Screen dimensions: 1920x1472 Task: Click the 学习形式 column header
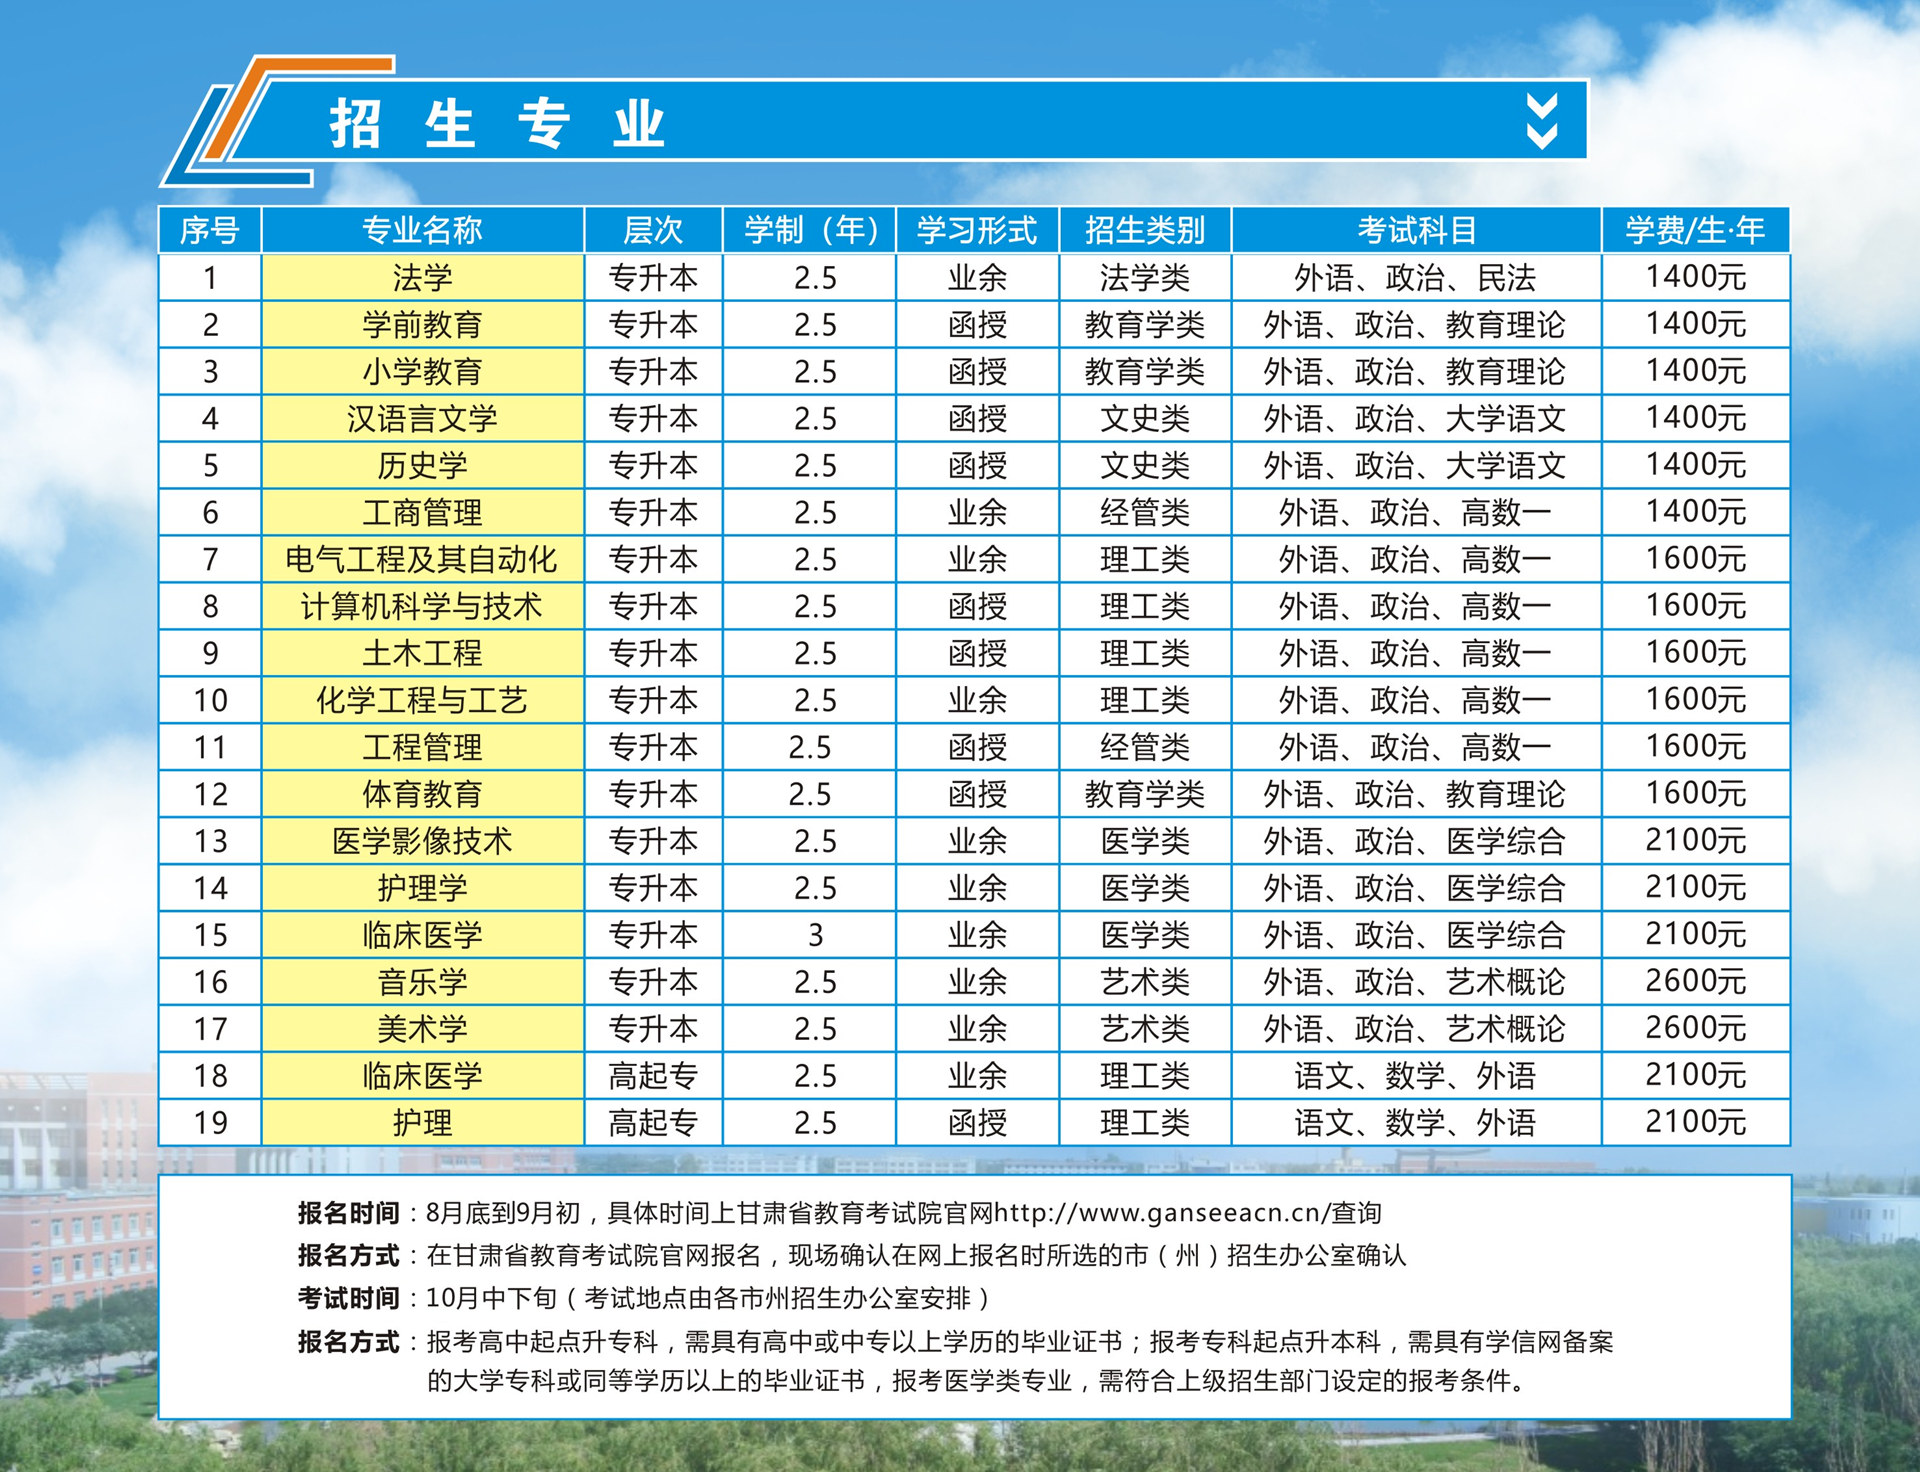[977, 231]
